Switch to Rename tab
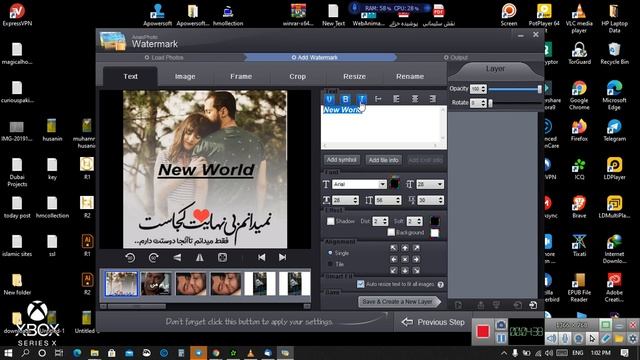Screen dimensions: 640x360 [410, 76]
